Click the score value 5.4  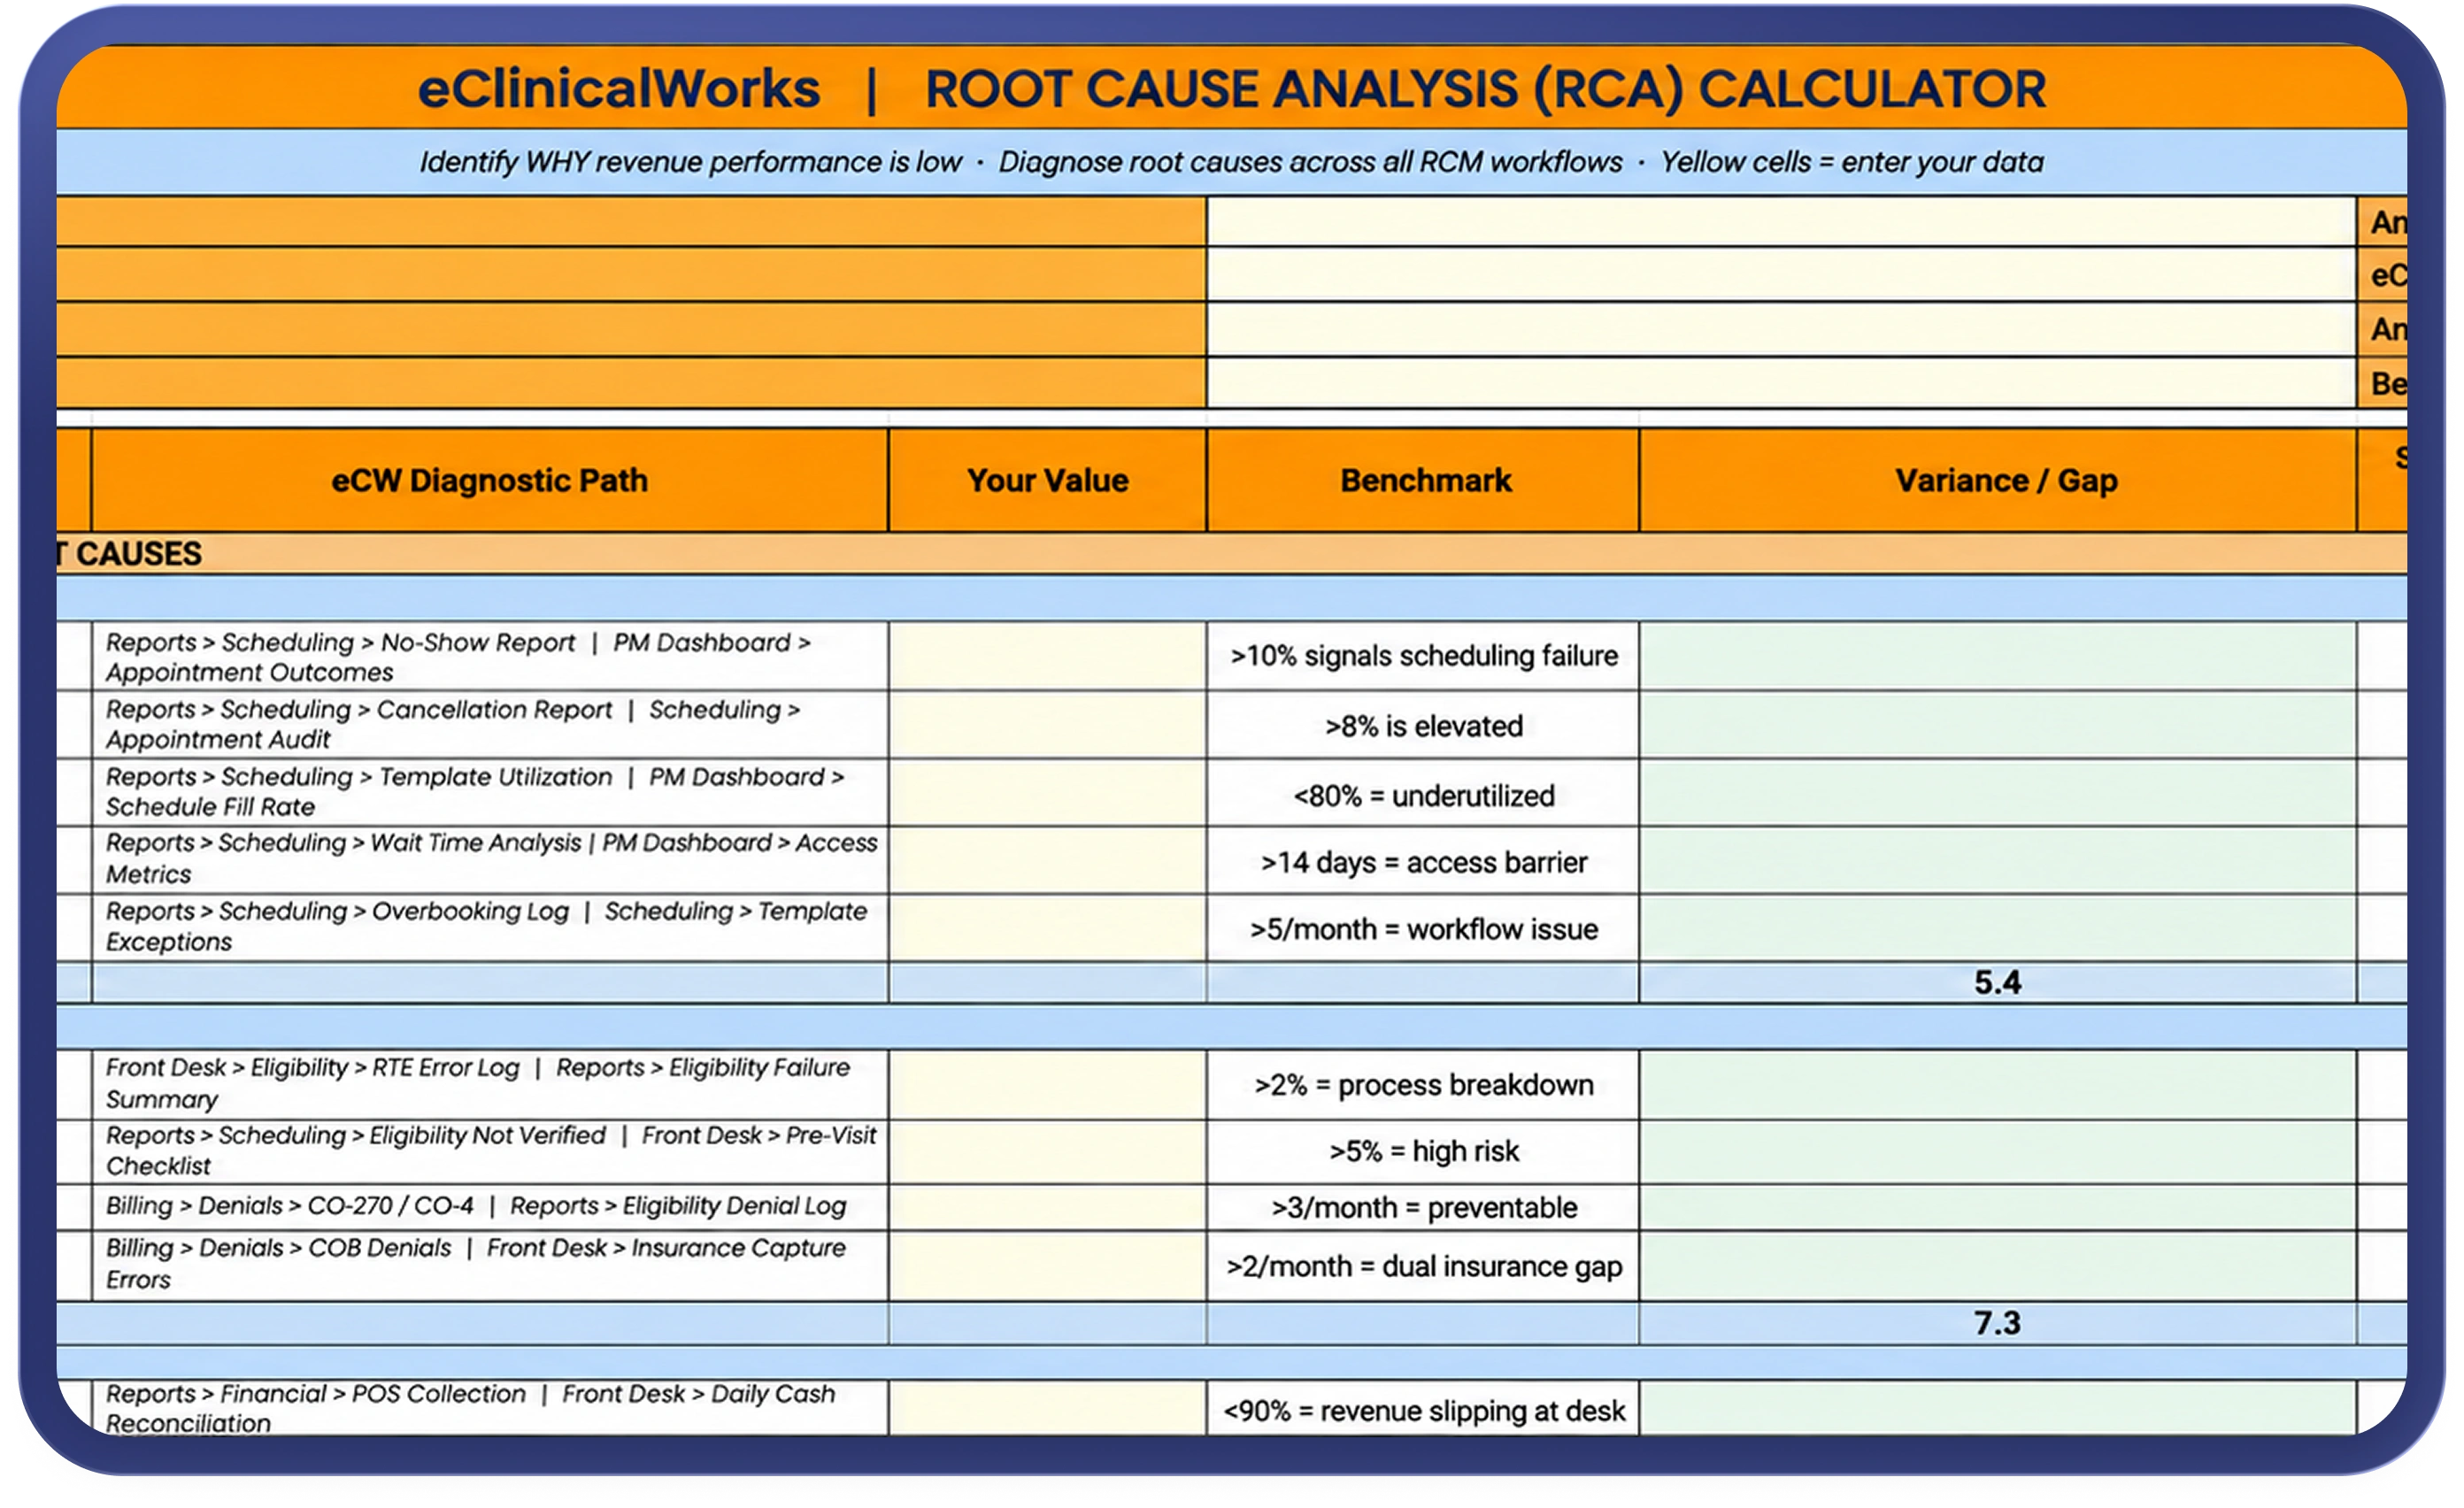1997,982
